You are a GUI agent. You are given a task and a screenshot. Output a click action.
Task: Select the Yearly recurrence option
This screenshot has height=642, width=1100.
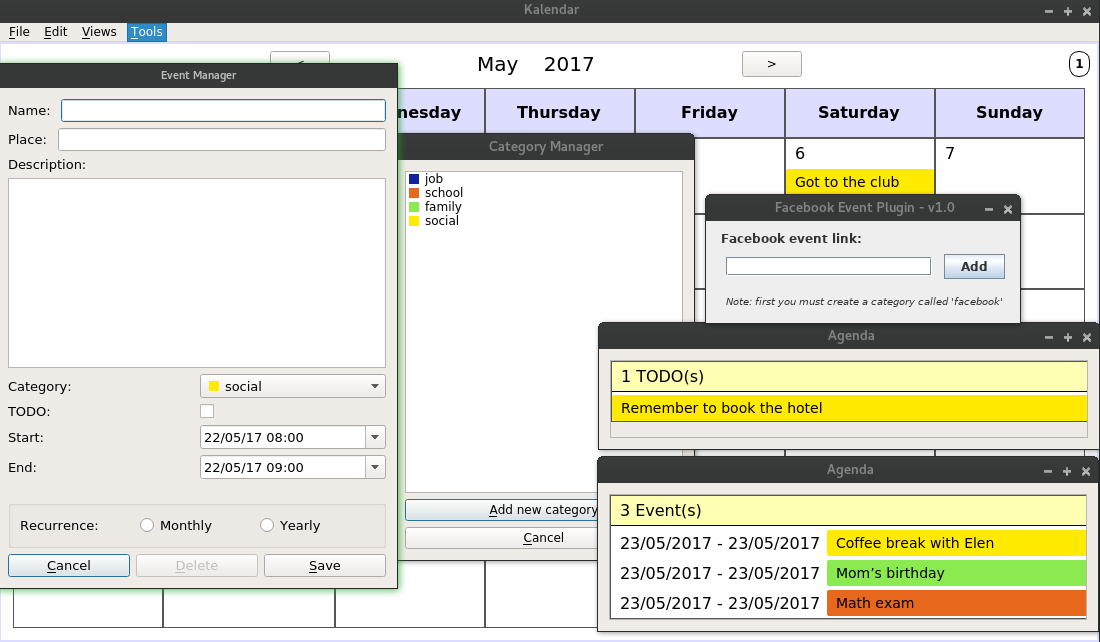click(x=266, y=524)
